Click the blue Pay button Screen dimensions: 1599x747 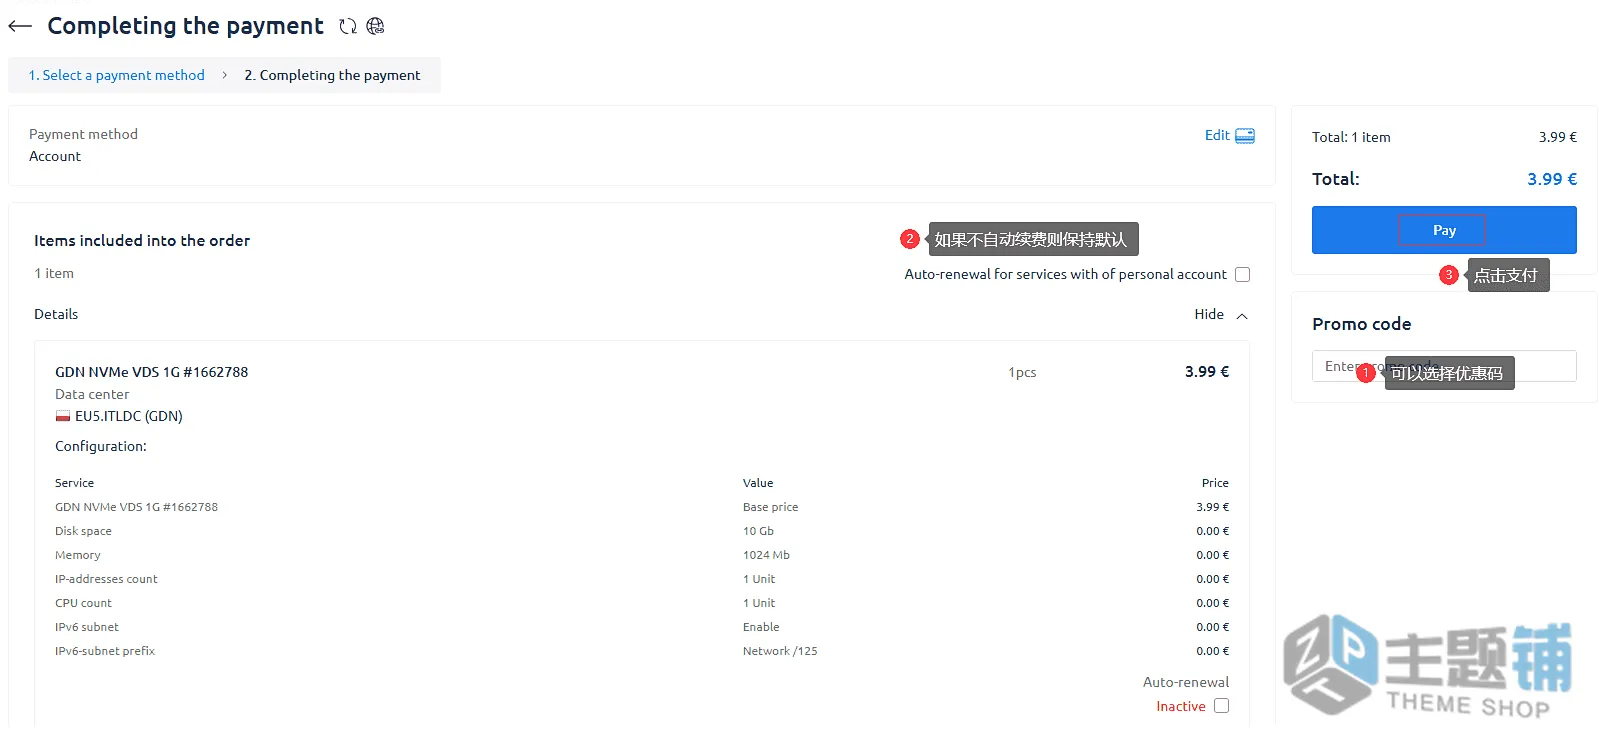pos(1444,230)
